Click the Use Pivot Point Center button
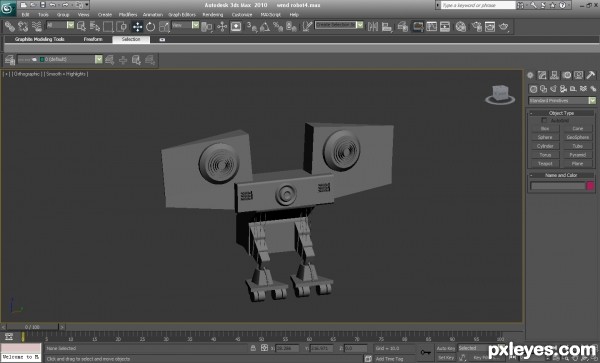 coord(207,26)
